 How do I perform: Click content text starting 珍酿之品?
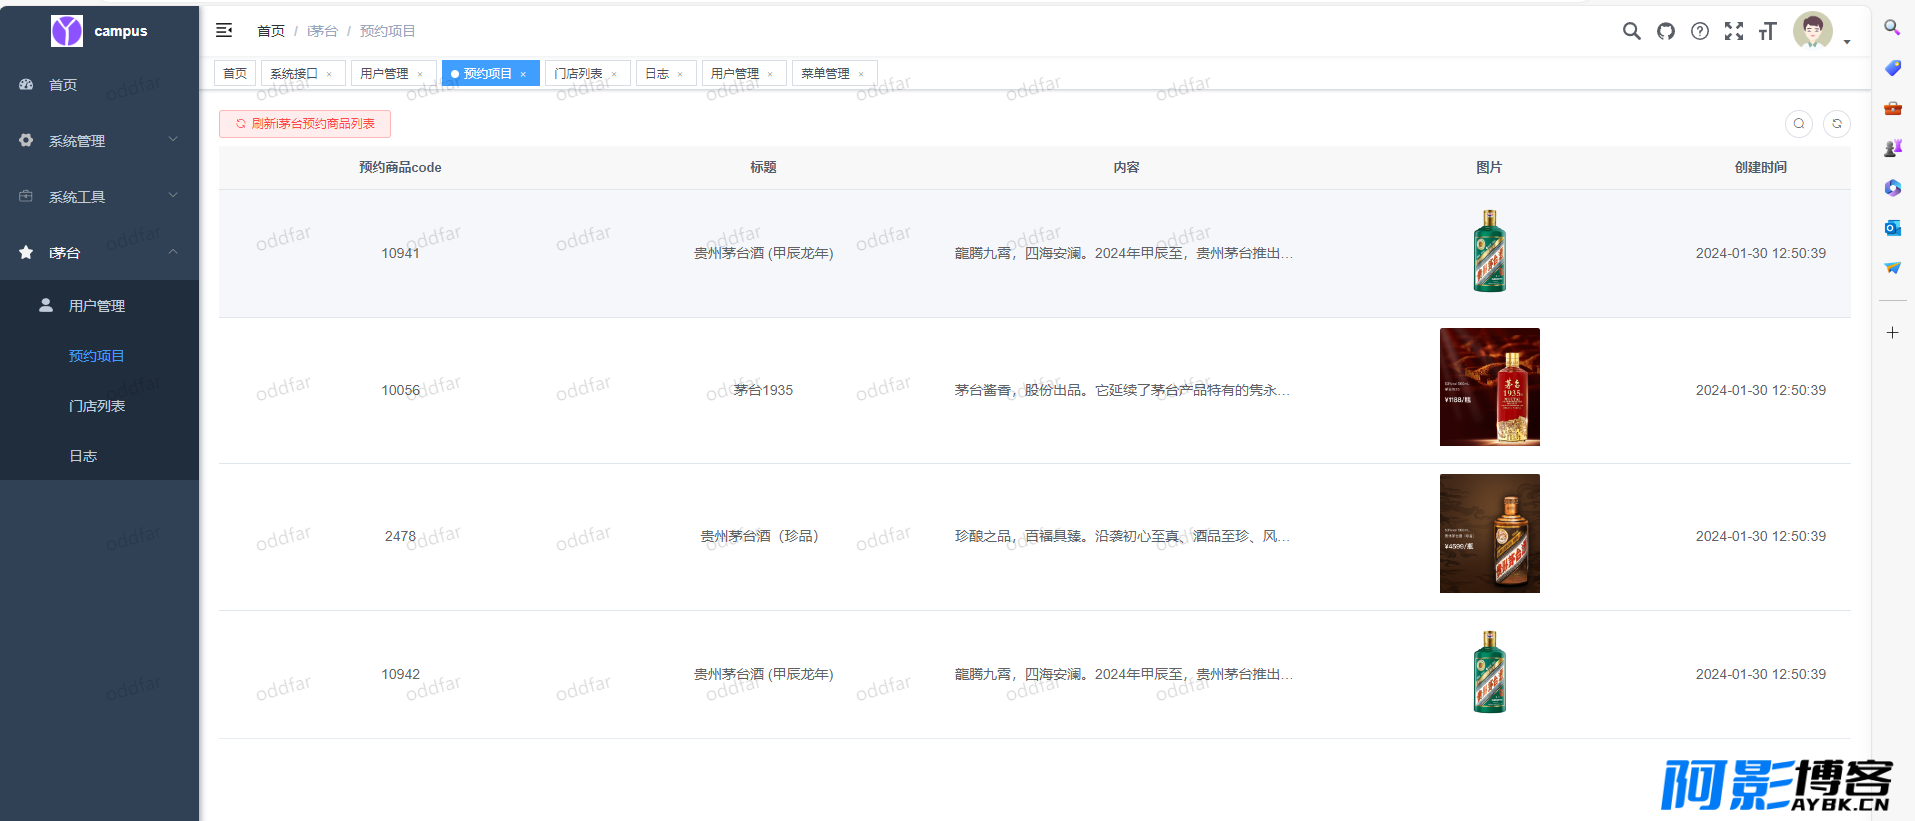click(x=1122, y=536)
